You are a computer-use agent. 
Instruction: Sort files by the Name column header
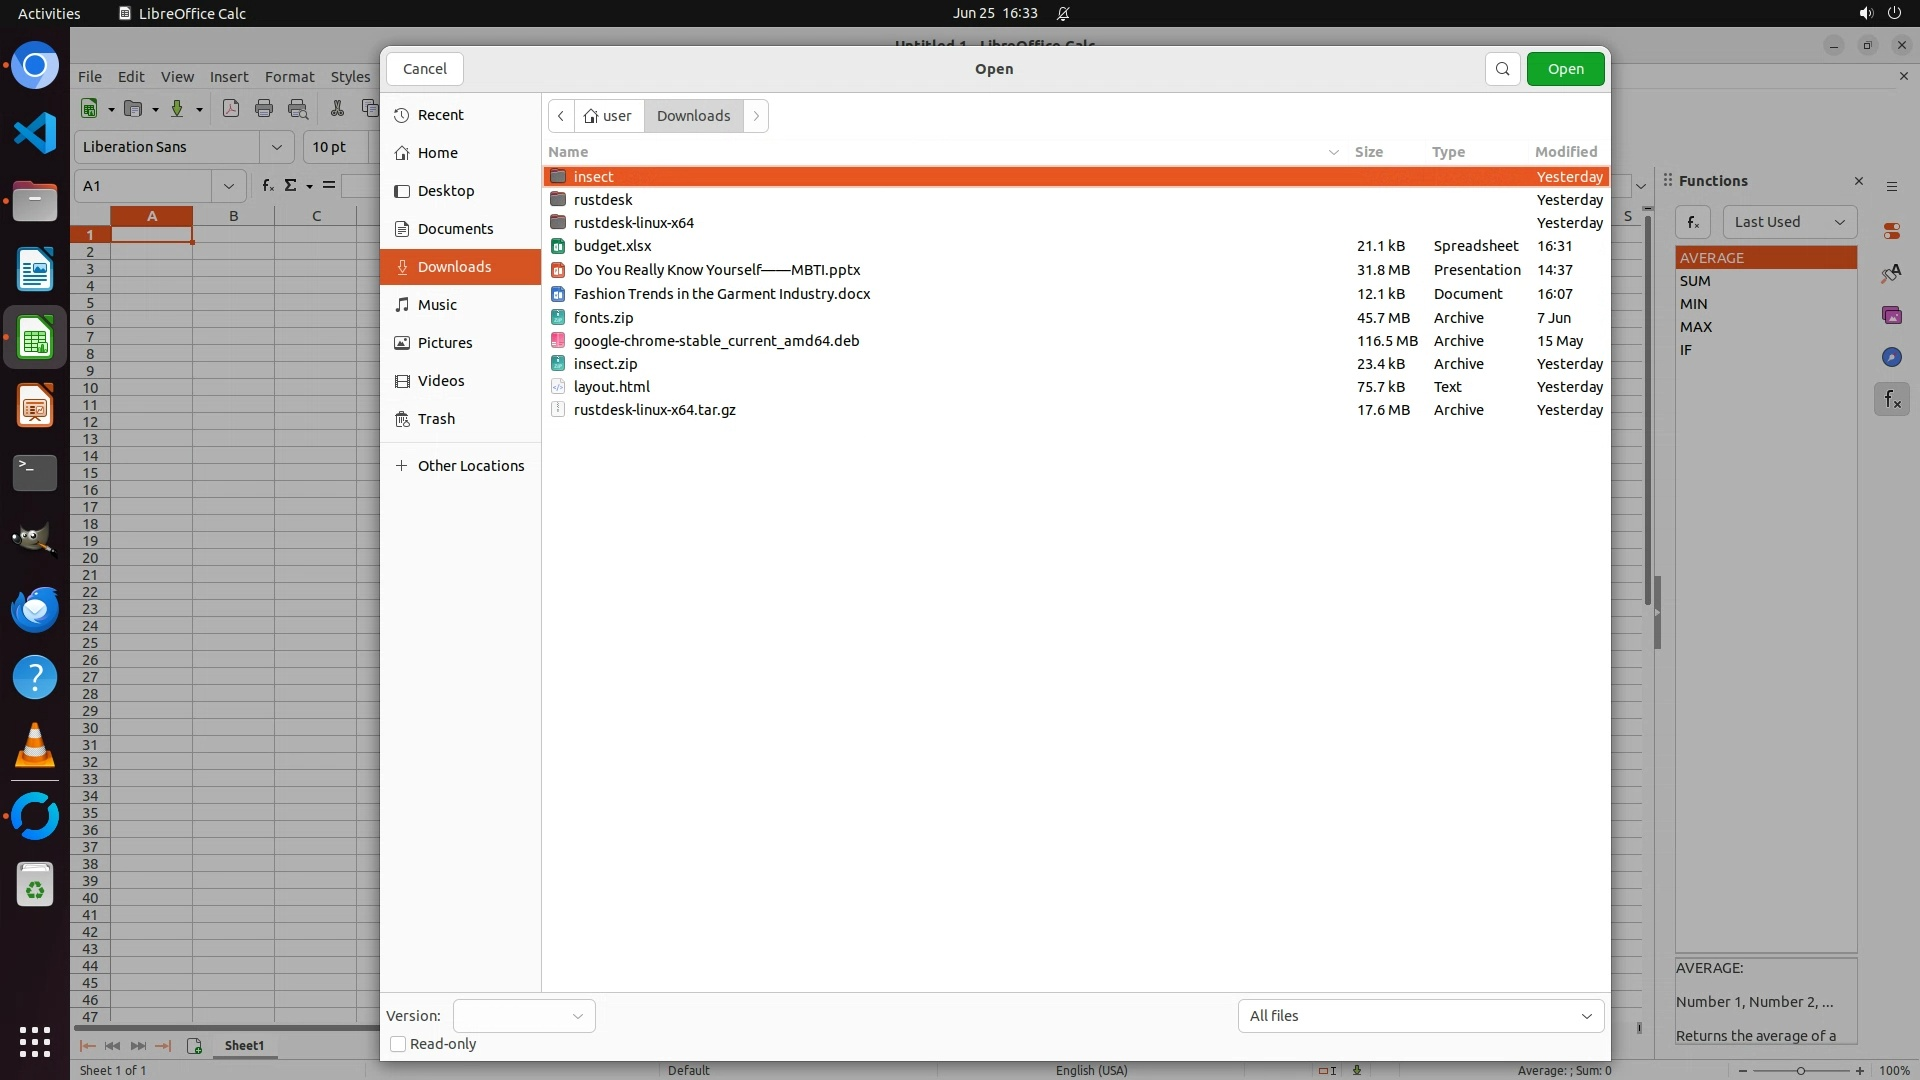tap(568, 152)
